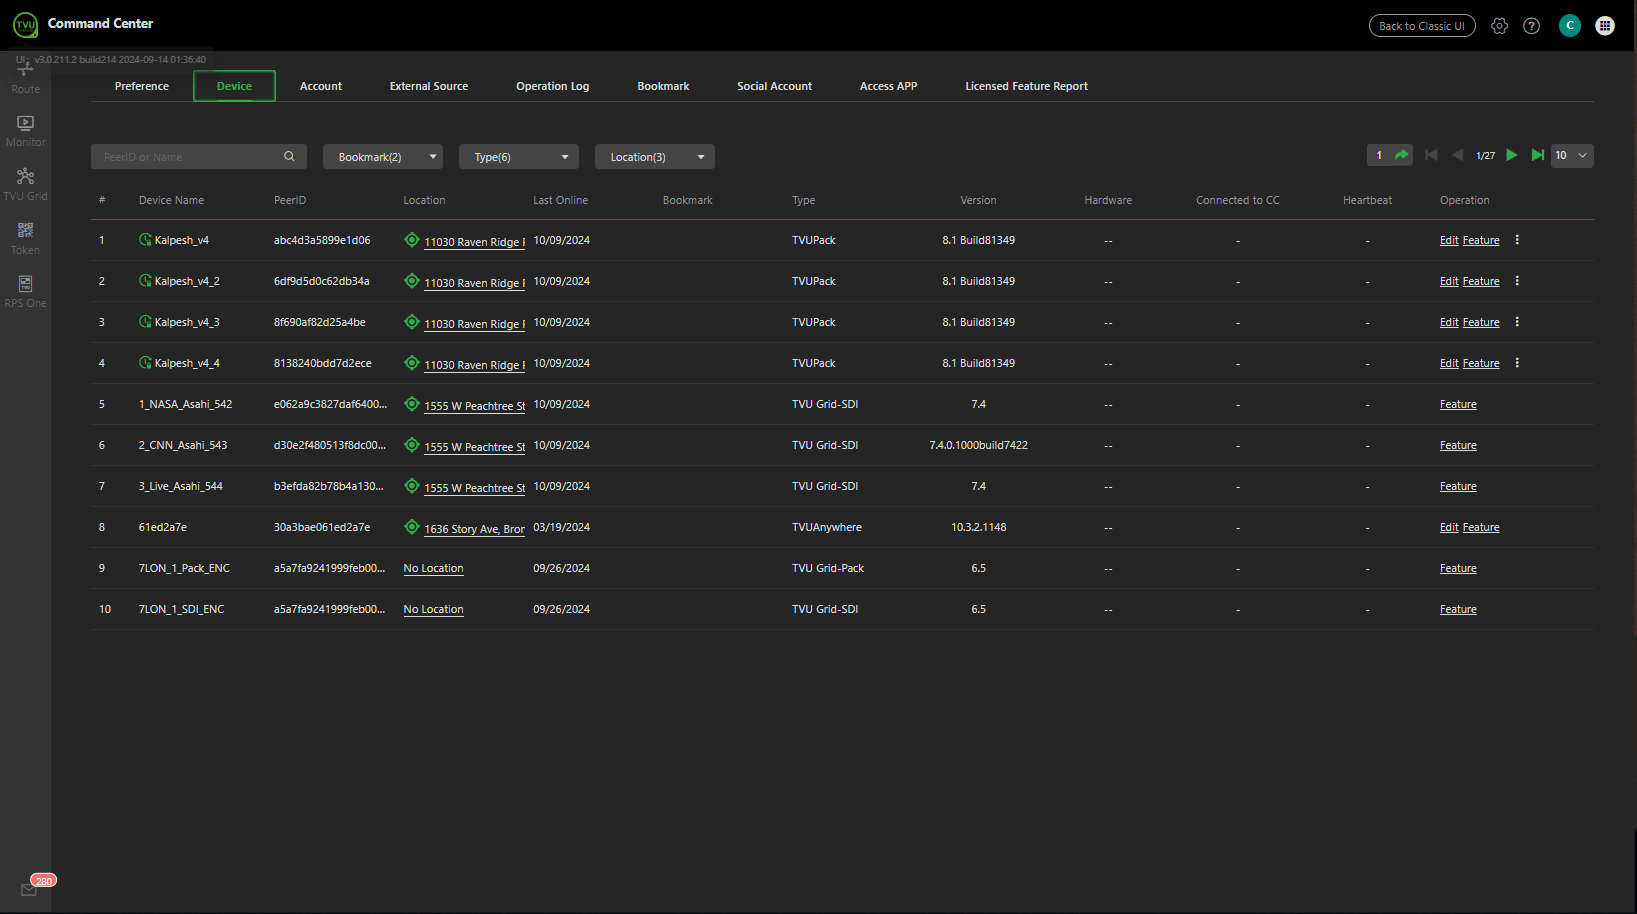The image size is (1637, 914).
Task: Switch to the Operation Log tab
Action: pyautogui.click(x=552, y=86)
